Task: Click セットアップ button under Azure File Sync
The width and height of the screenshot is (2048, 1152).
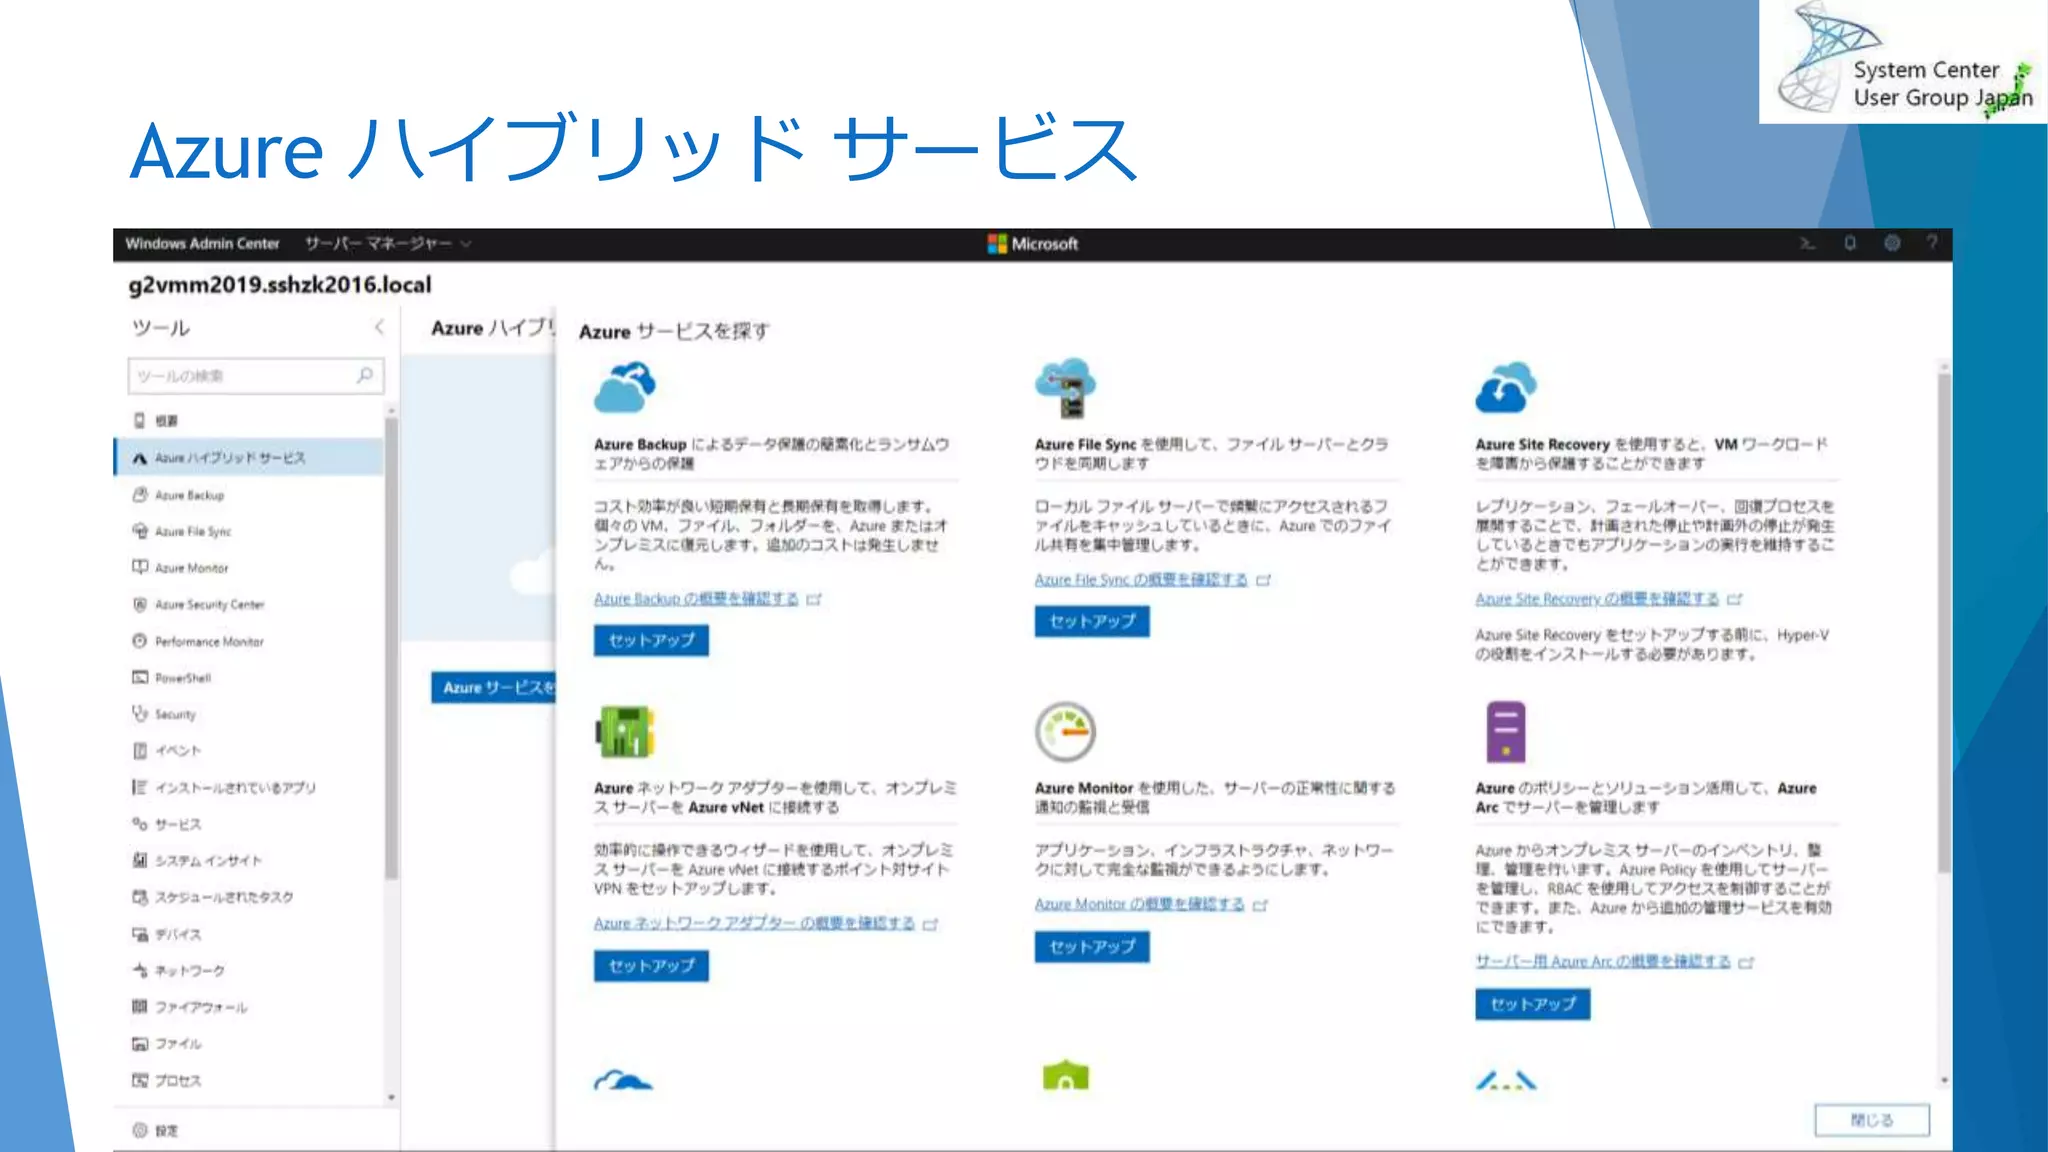Action: tap(1092, 621)
